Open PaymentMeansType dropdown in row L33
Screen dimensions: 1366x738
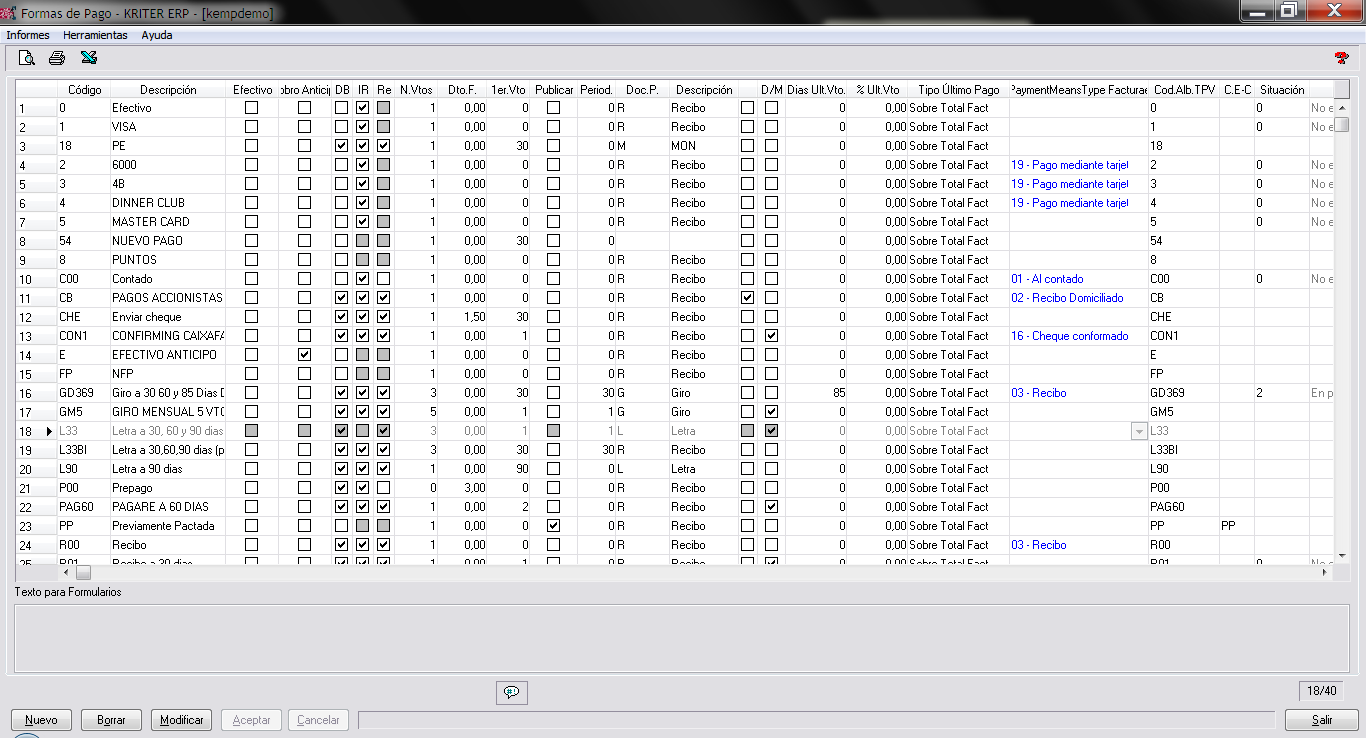(1138, 431)
